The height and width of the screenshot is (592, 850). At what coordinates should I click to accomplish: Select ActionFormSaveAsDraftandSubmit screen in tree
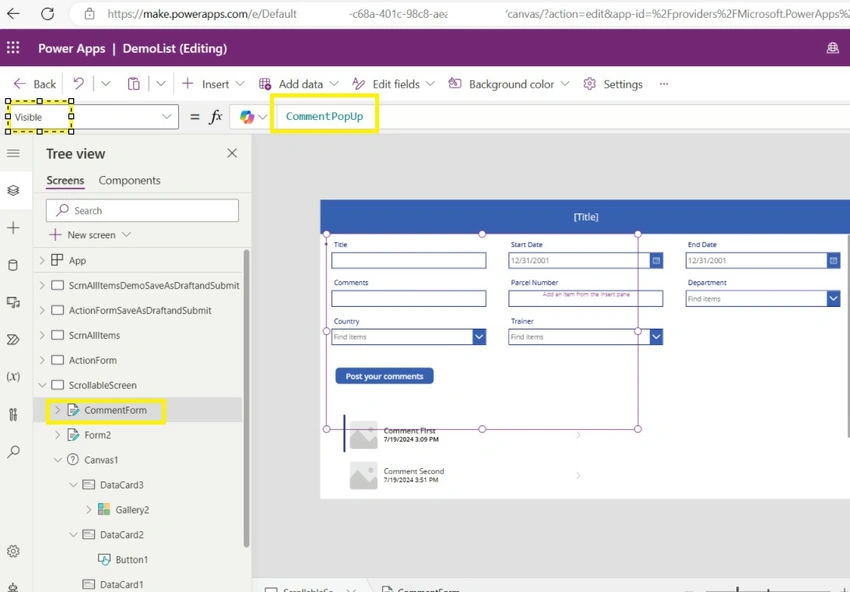[x=140, y=310]
